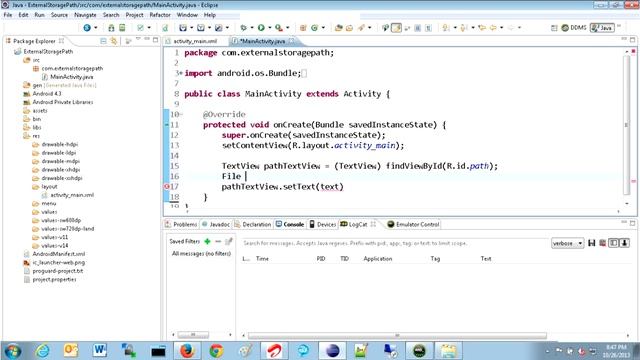Expand the collapsed import statements

pyautogui.click(x=181, y=73)
